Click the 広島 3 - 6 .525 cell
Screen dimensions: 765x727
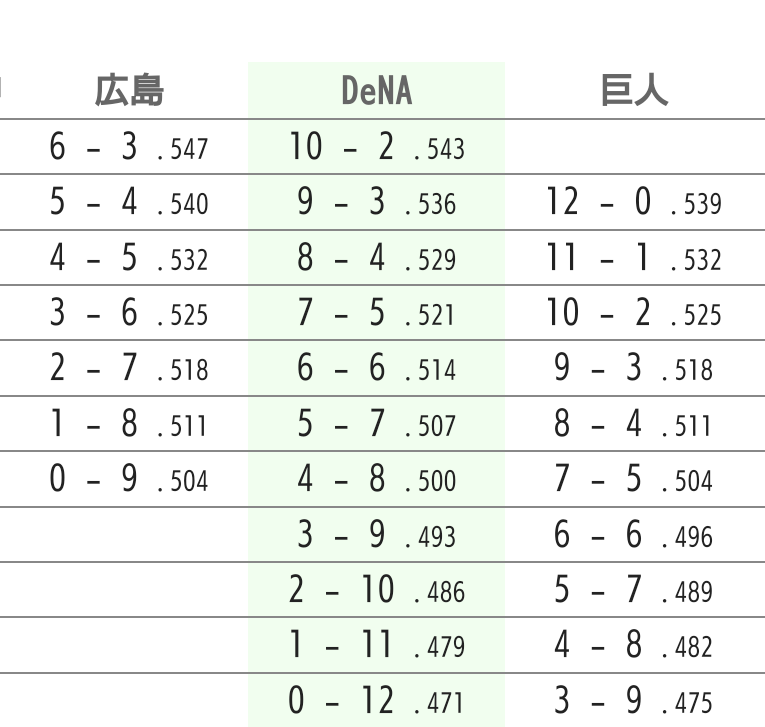(x=129, y=313)
